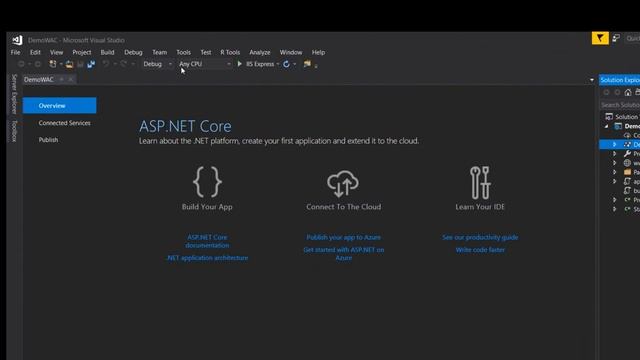
Task: Open the R Tools menu
Action: [230, 52]
